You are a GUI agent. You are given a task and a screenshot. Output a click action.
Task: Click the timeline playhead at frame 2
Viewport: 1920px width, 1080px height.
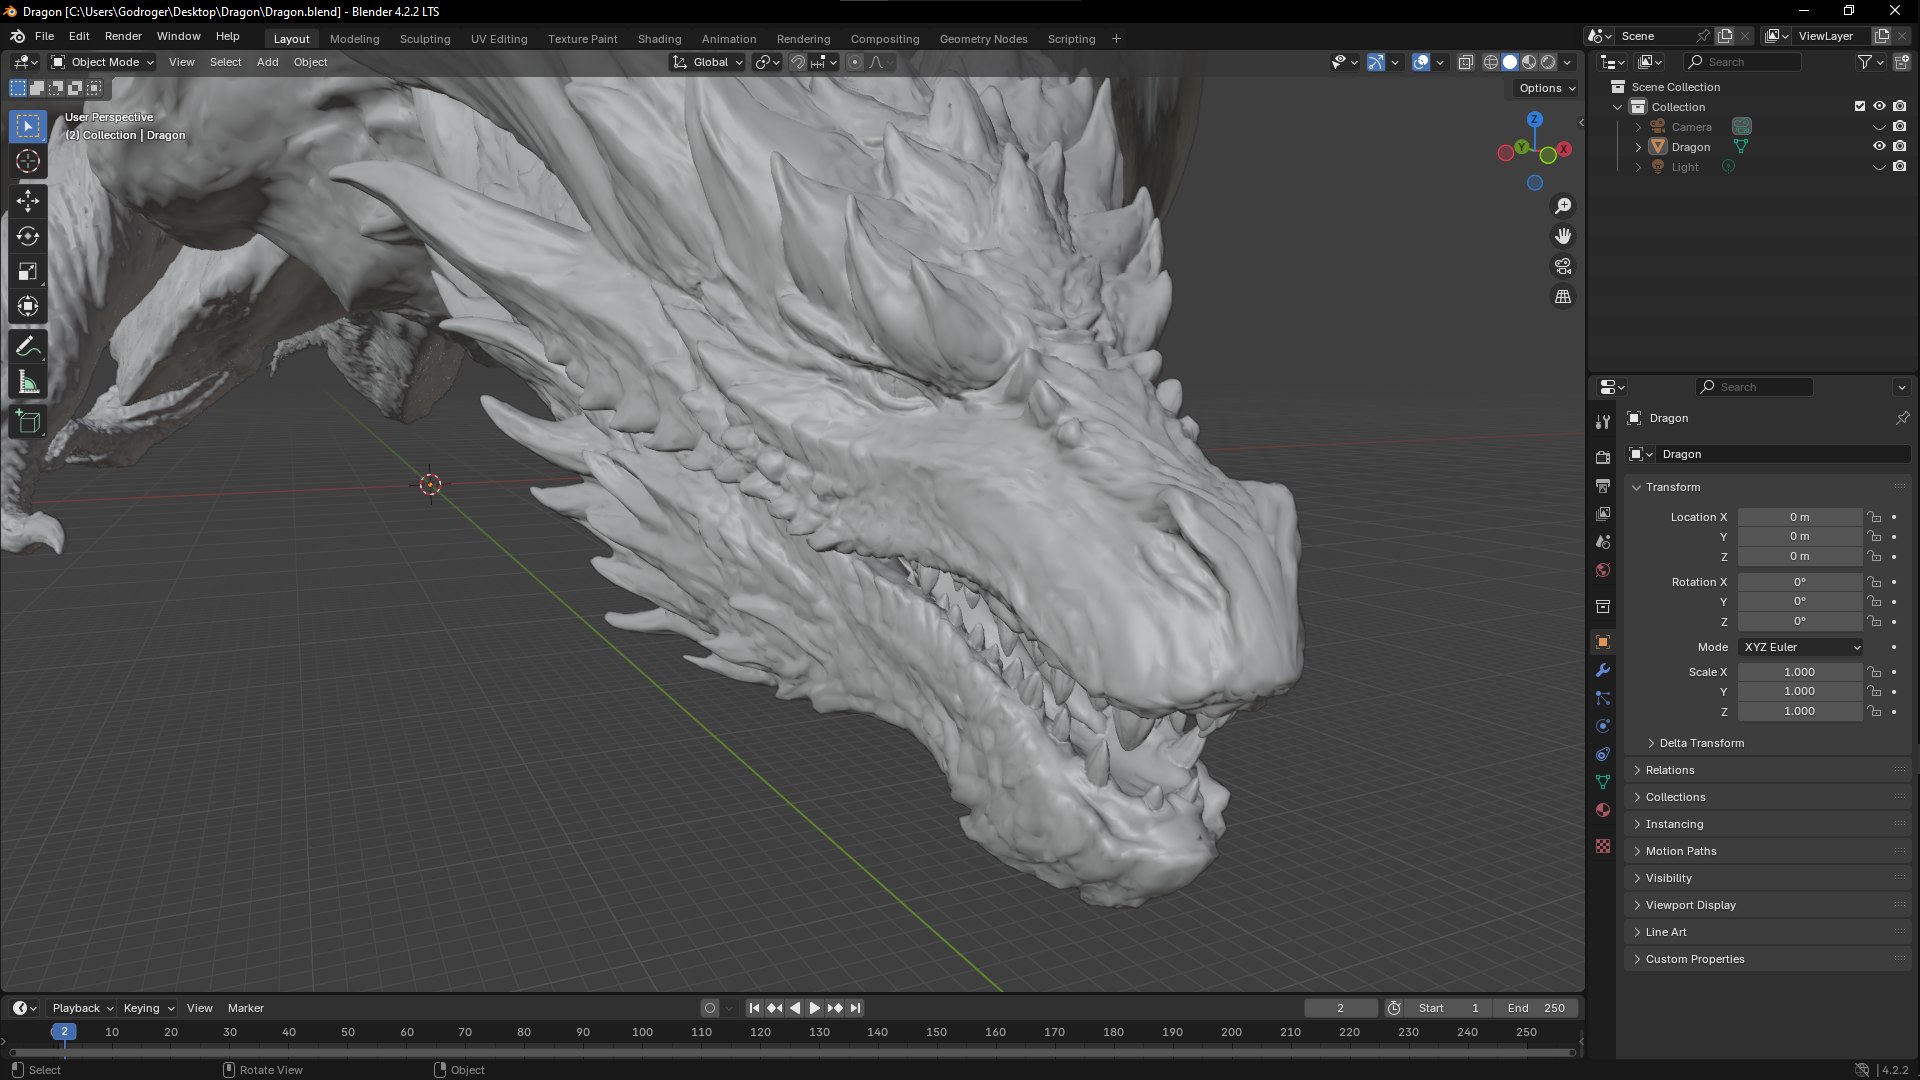[64, 1032]
